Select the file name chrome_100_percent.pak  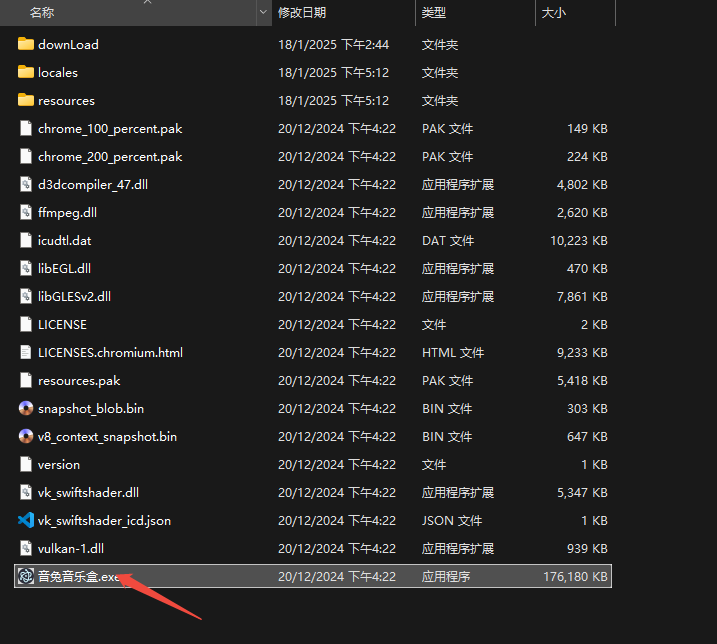click(110, 129)
